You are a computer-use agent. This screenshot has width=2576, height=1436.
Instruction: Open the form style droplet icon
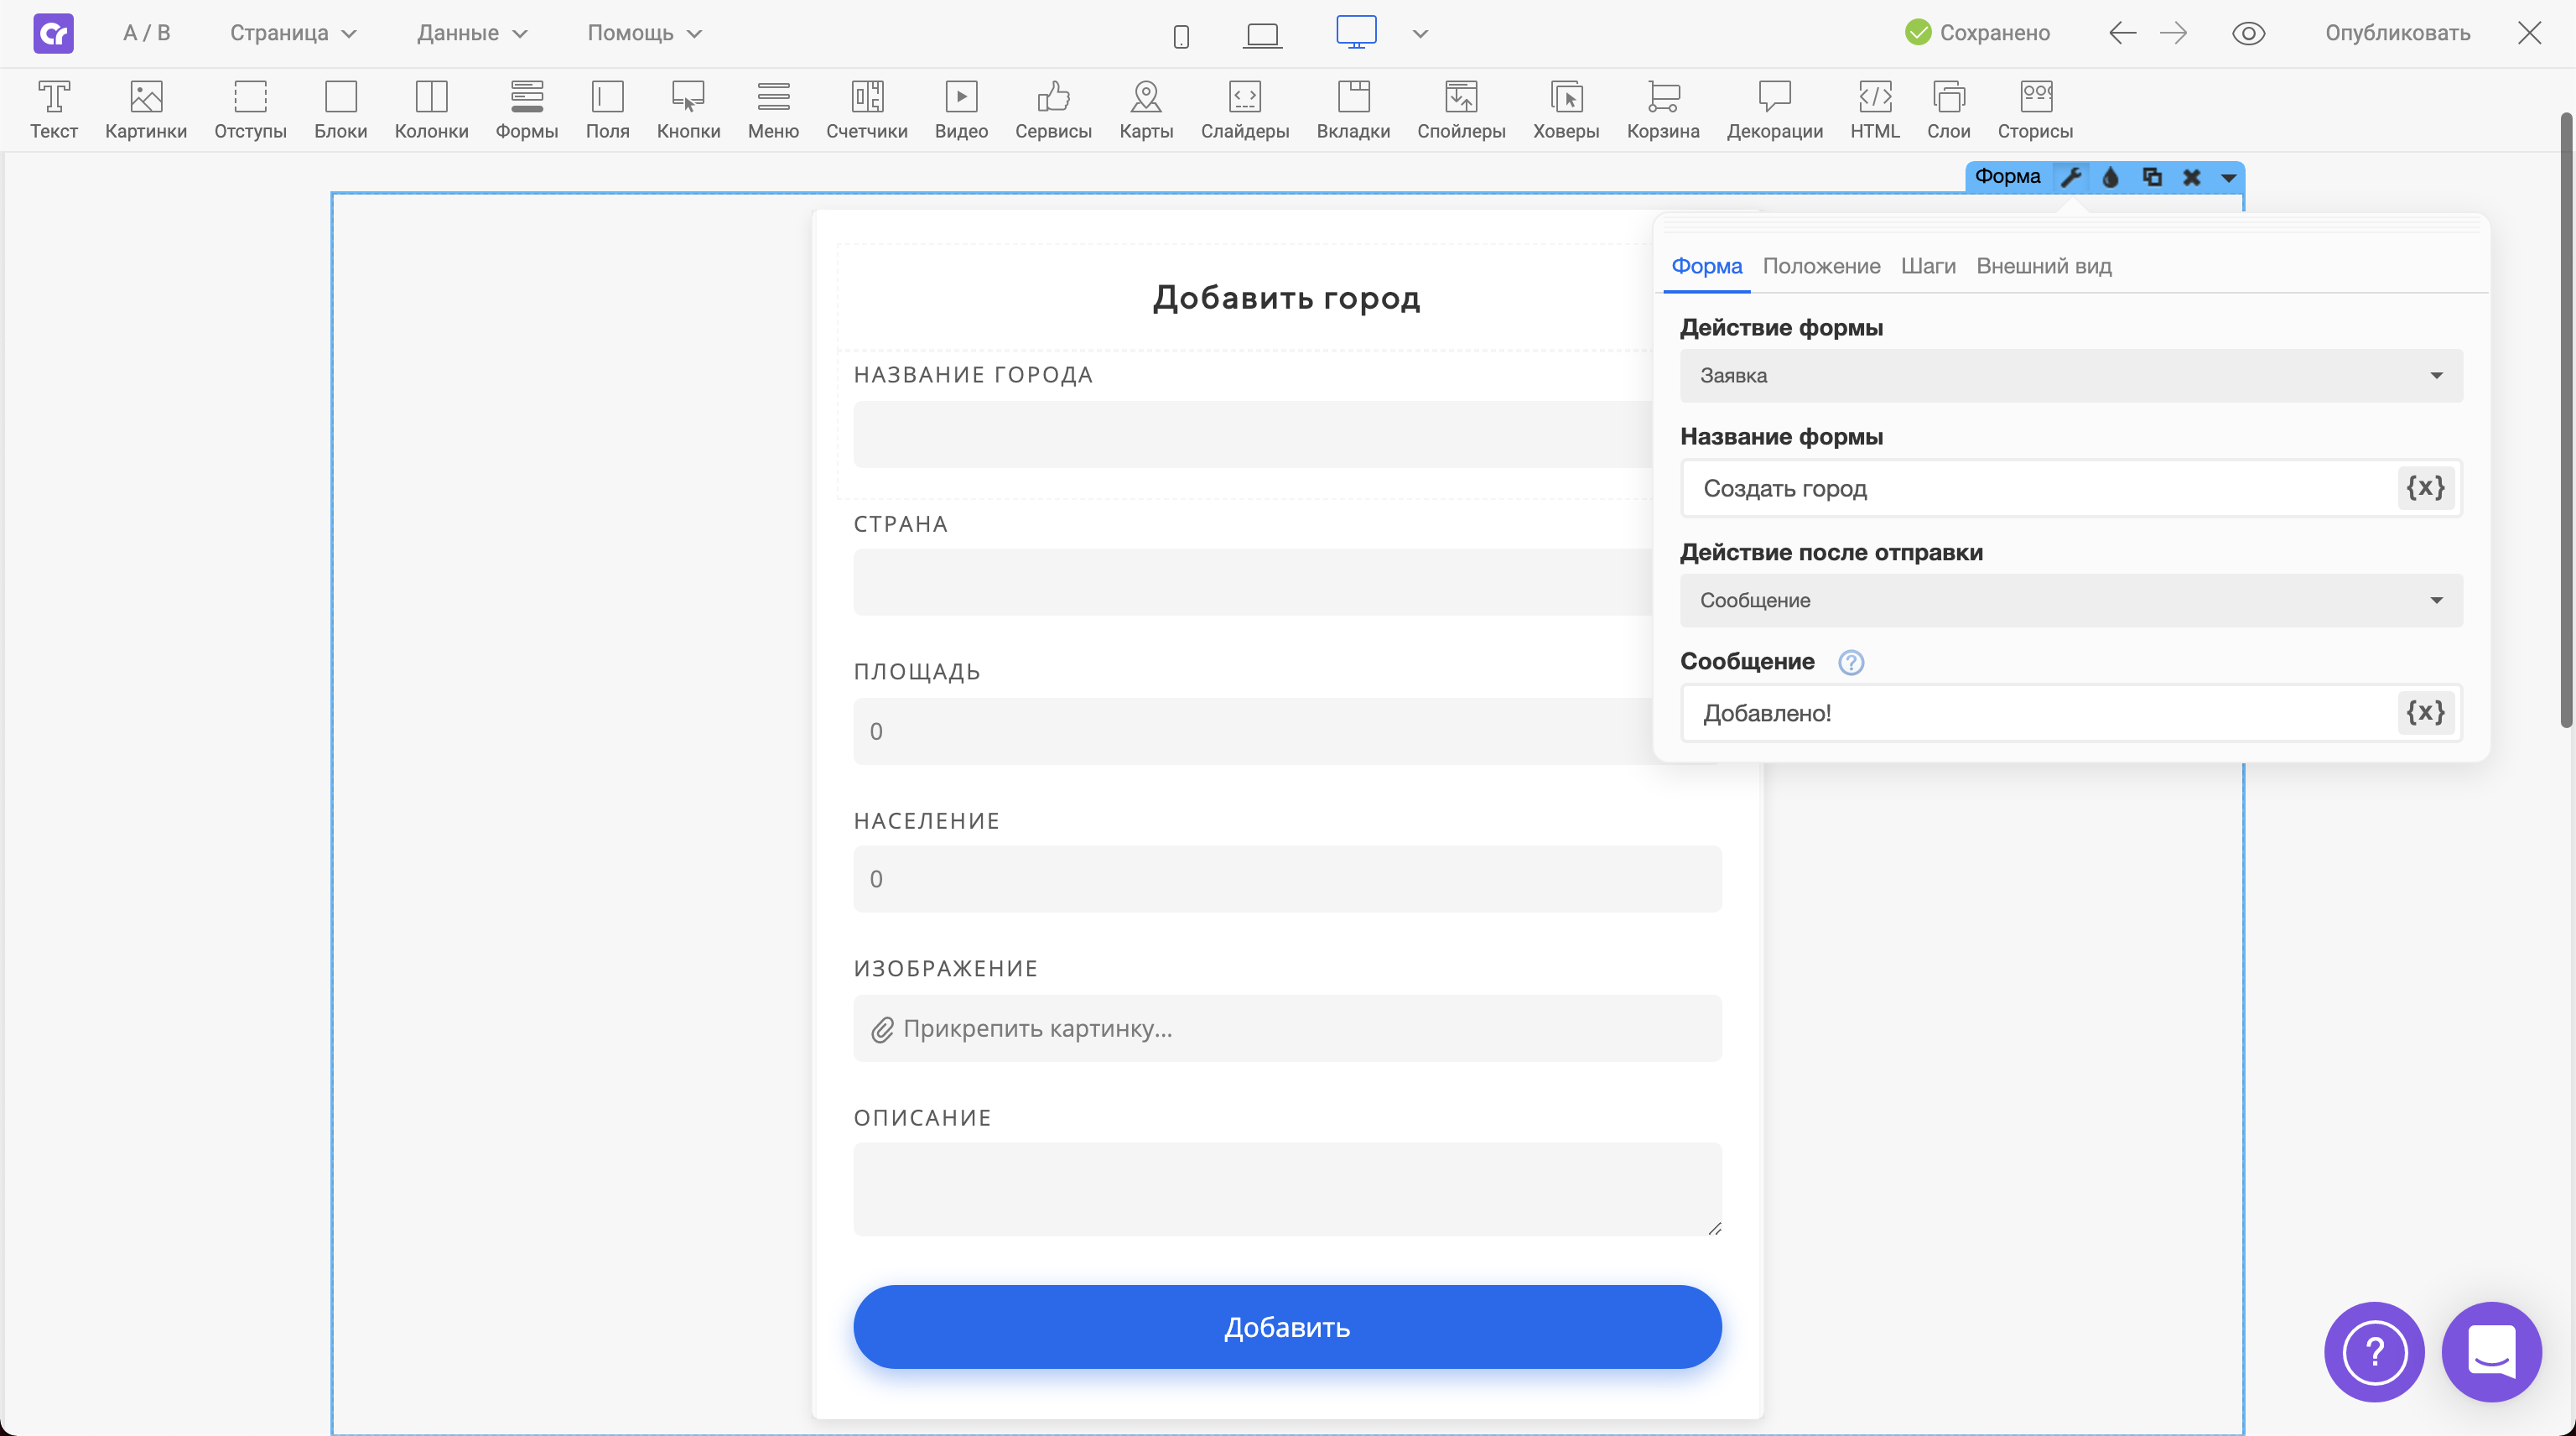tap(2111, 177)
